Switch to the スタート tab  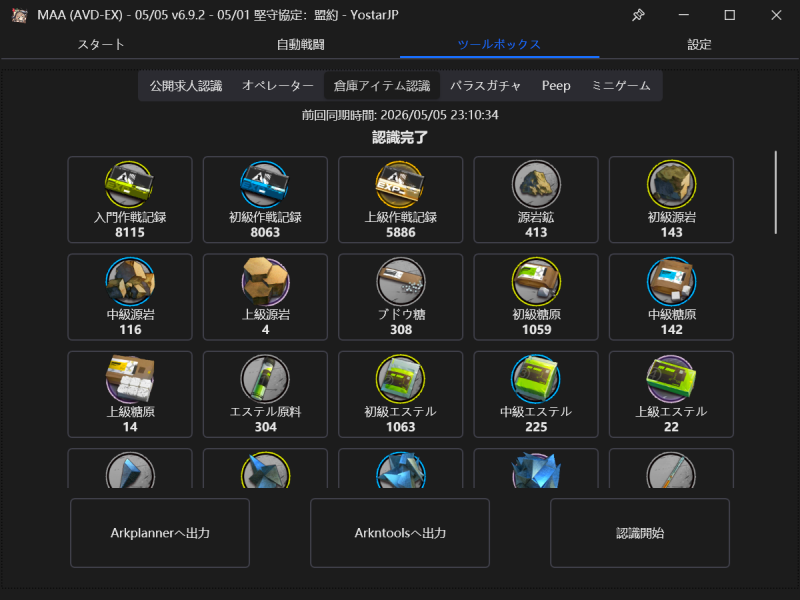101,44
